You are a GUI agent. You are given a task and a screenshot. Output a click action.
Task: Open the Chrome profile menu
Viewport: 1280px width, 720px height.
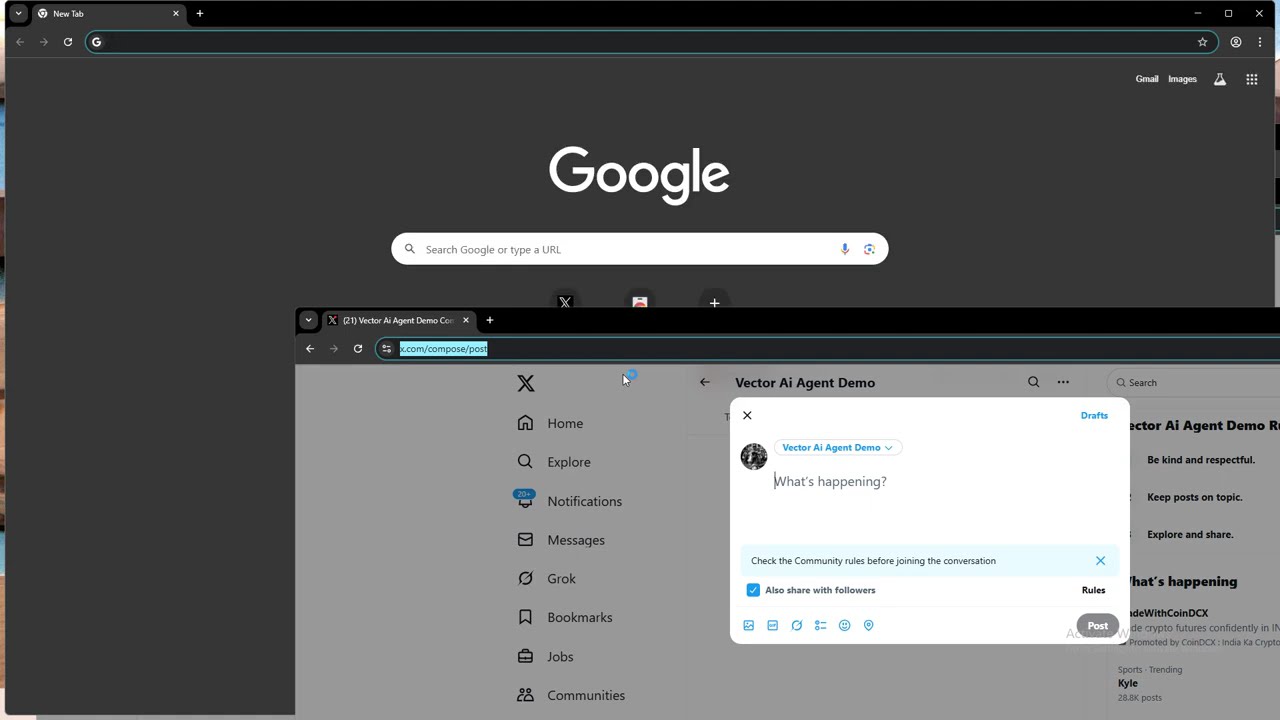pos(1236,42)
